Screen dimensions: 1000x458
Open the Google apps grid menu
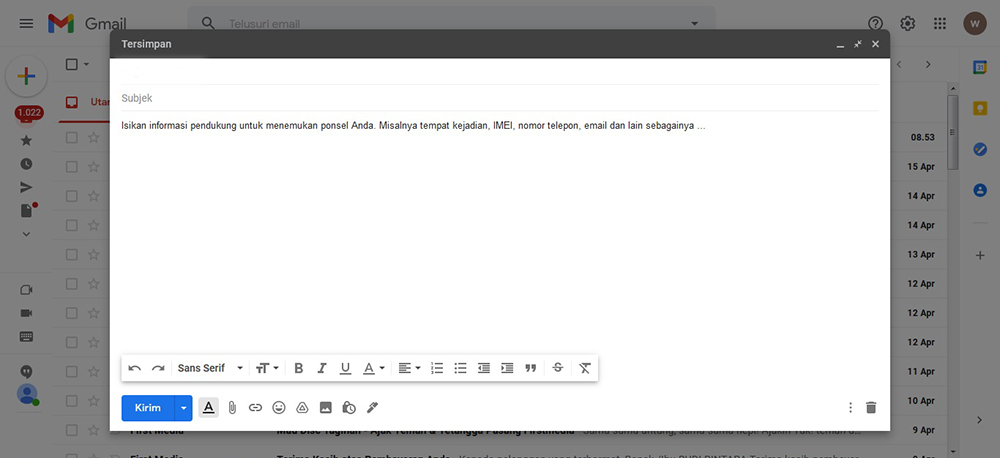(x=939, y=23)
